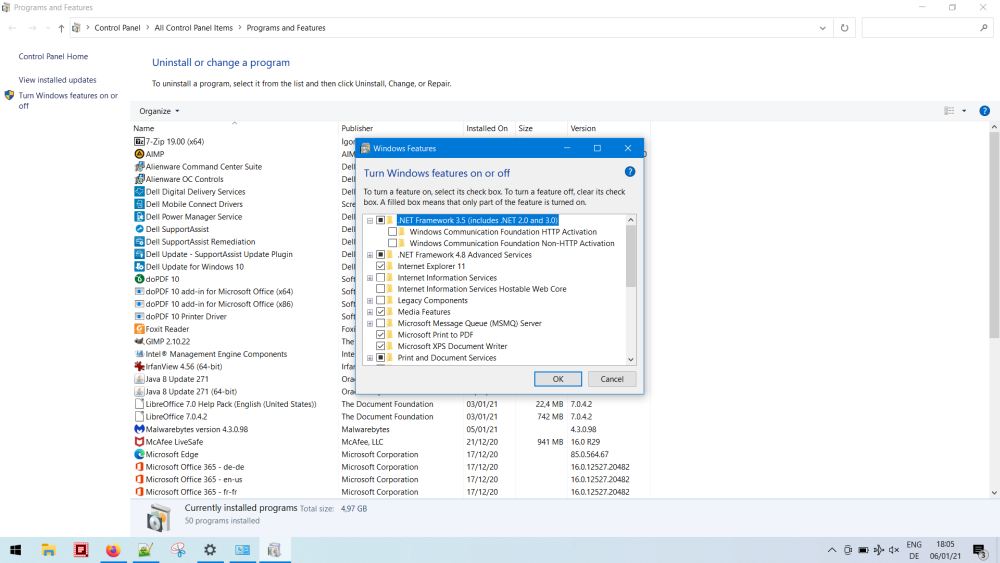Click the IrfanView 4.56 icon
The width and height of the screenshot is (1000, 563).
139,367
